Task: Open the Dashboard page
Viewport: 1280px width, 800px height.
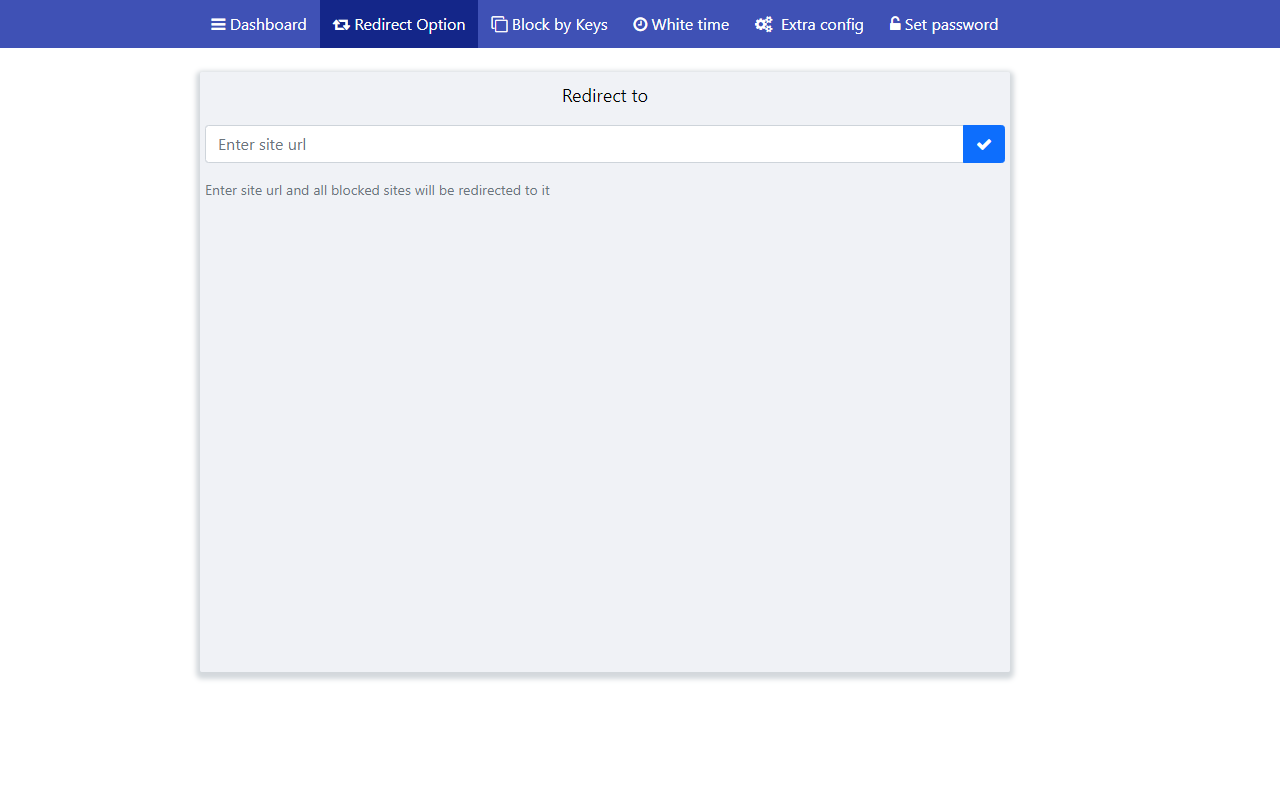Action: [x=258, y=24]
